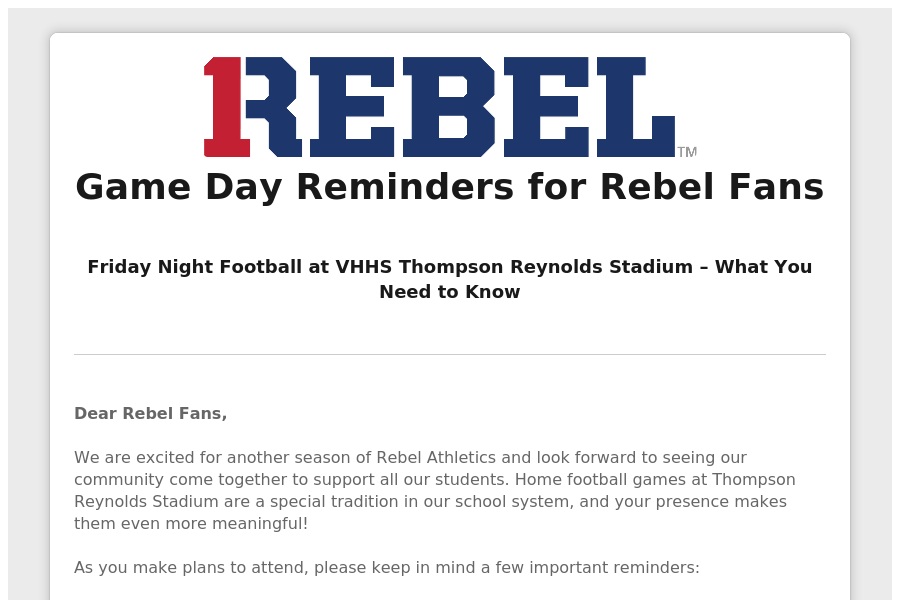Click the As you make plans sentence
The height and width of the screenshot is (600, 900).
point(387,568)
